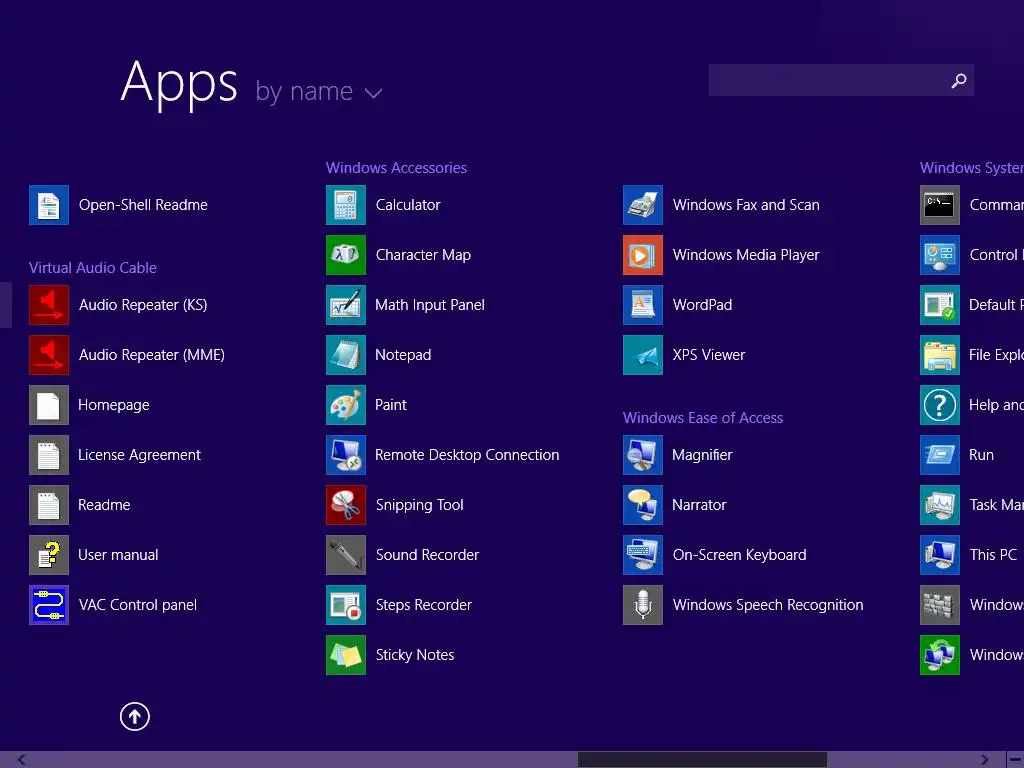The width and height of the screenshot is (1024, 768).
Task: Start Windows Speech Recognition microphone icon
Action: 643,605
